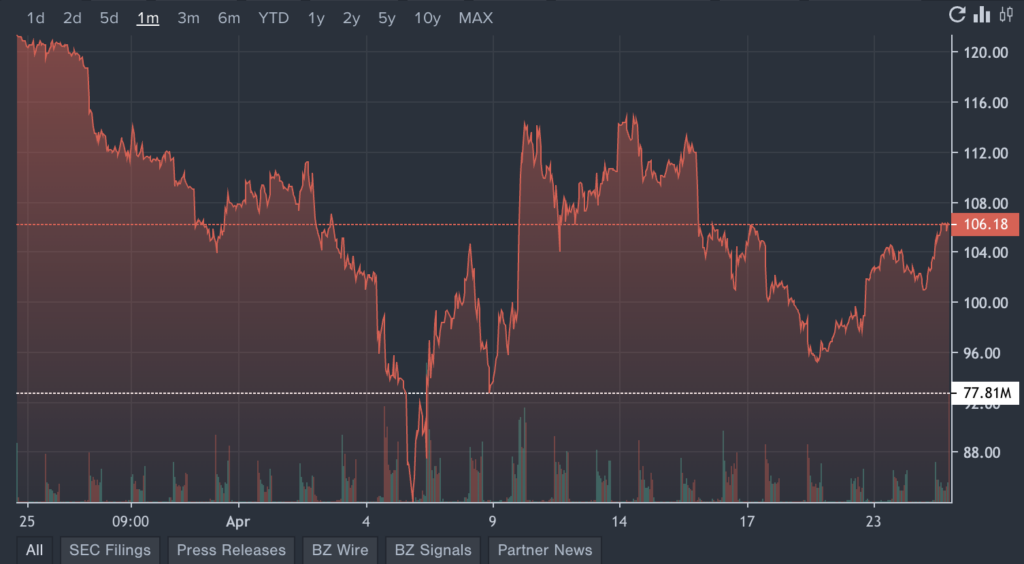Filter news by SEC Filings
The image size is (1024, 564).
tap(110, 549)
